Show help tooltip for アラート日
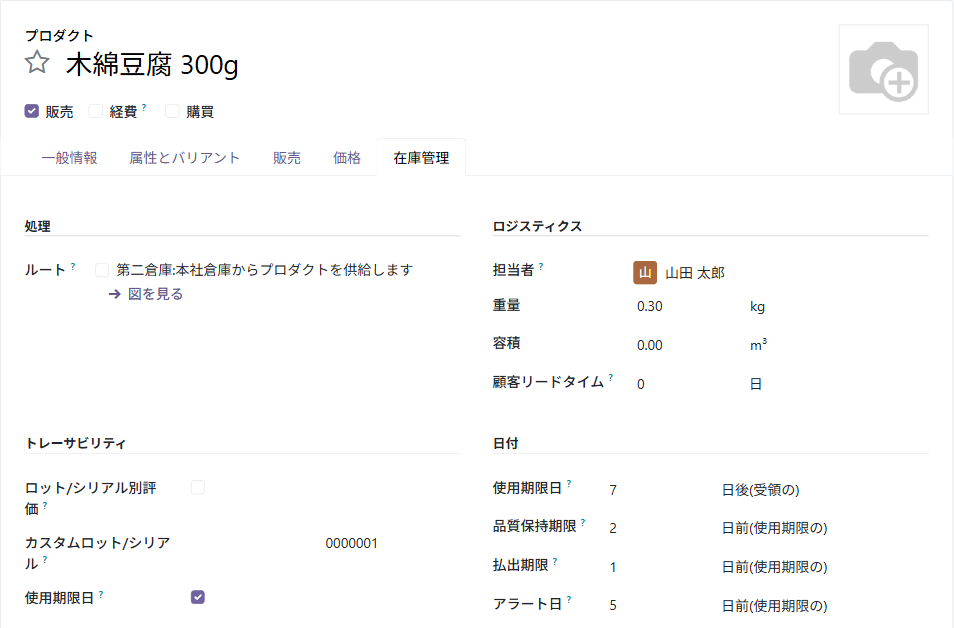 click(569, 600)
